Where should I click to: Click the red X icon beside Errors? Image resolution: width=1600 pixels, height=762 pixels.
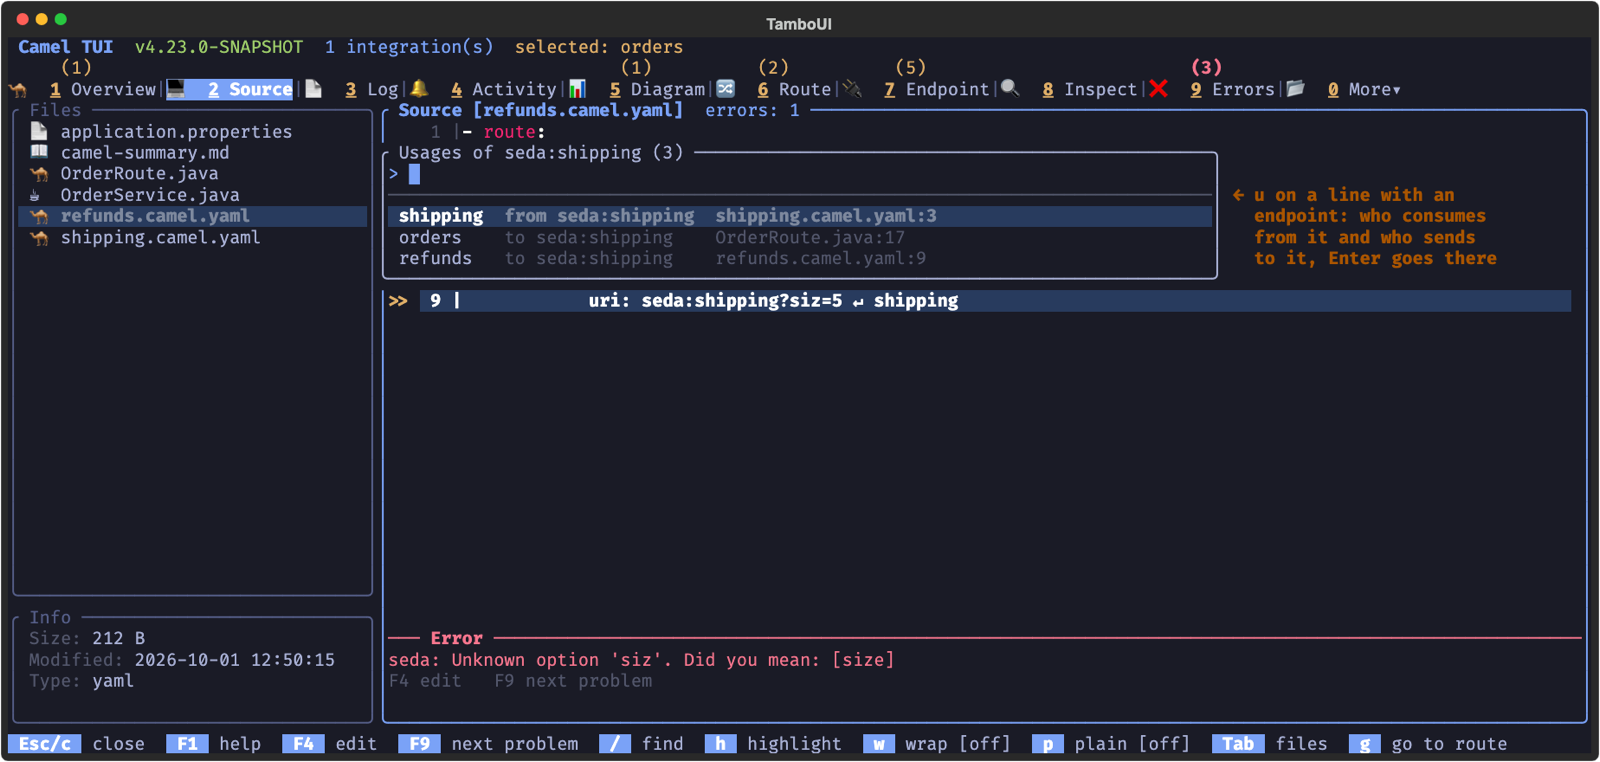[x=1158, y=89]
